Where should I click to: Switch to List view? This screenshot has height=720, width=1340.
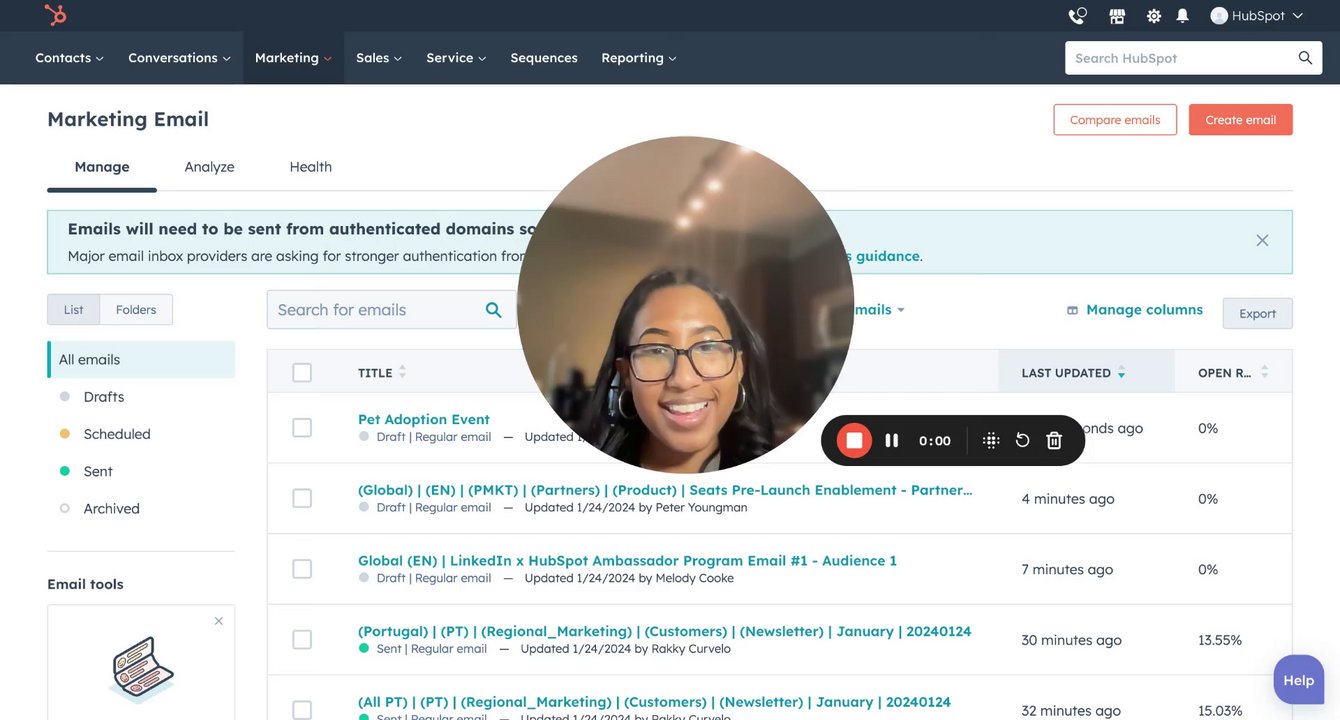point(74,310)
